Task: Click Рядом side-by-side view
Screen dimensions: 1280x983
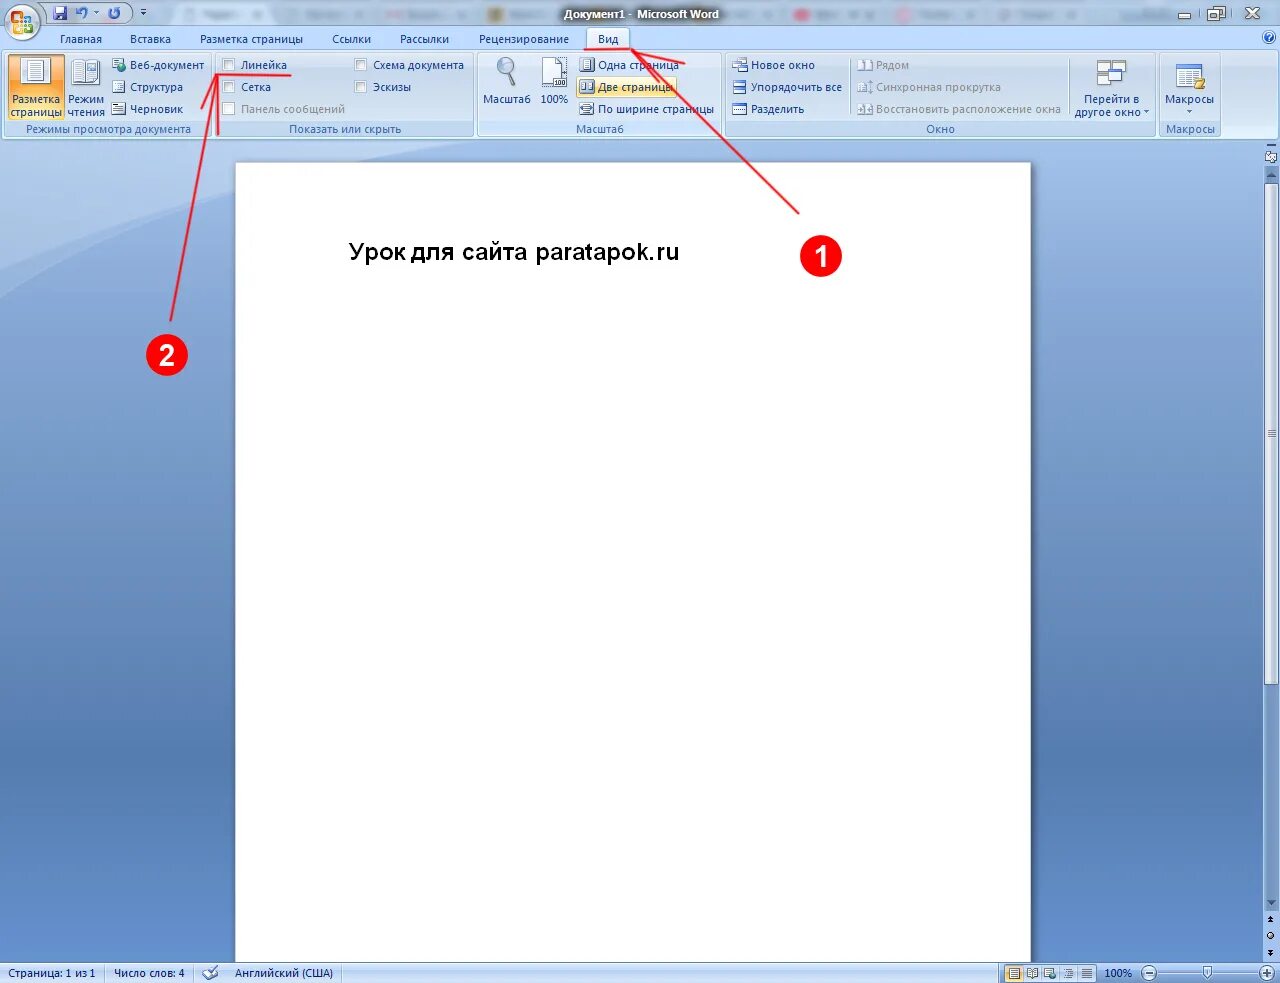Action: pos(884,65)
